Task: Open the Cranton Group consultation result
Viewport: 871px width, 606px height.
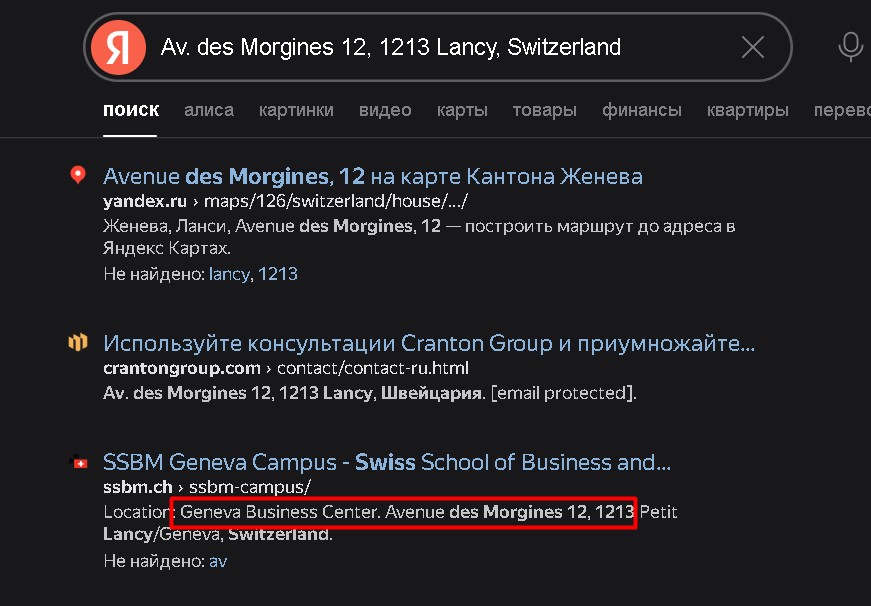Action: (427, 343)
